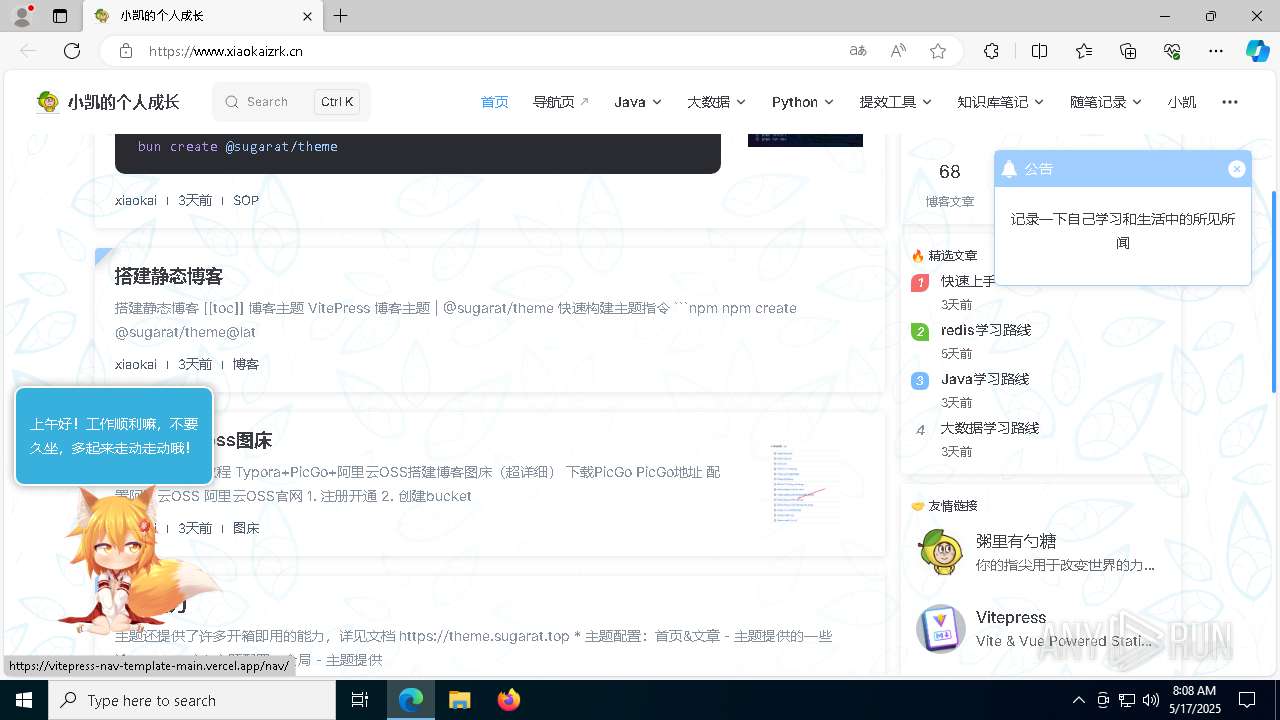Screen dimensions: 1280x720
Task: Open Tab actions menu icon
Action: tap(60, 16)
